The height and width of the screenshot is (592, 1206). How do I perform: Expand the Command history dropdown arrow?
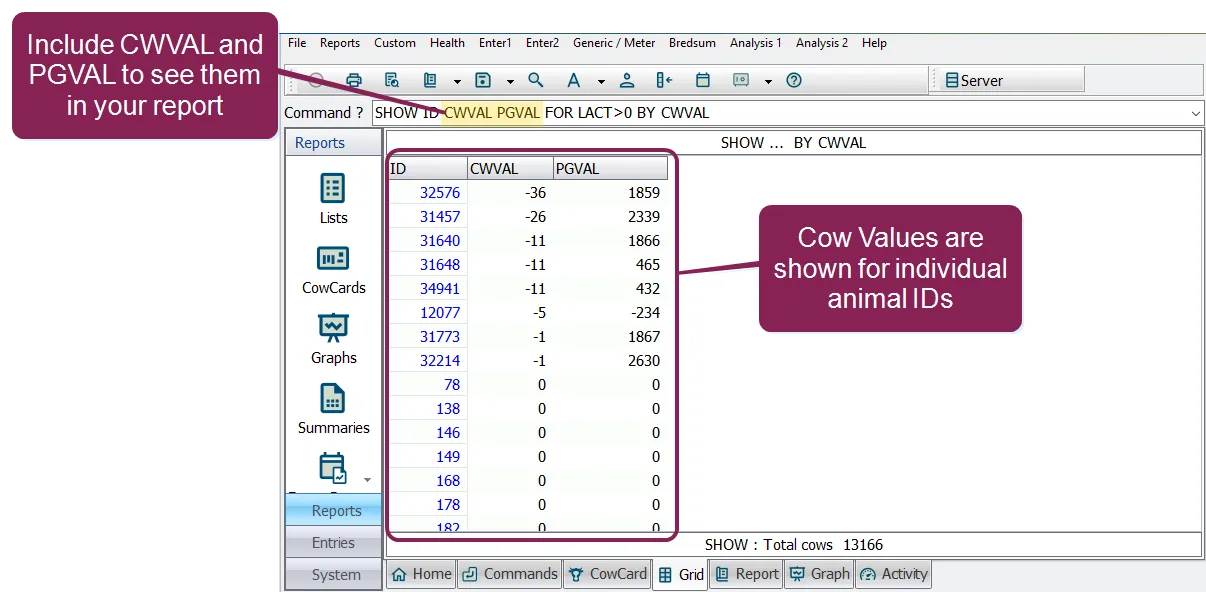pyautogui.click(x=1196, y=113)
